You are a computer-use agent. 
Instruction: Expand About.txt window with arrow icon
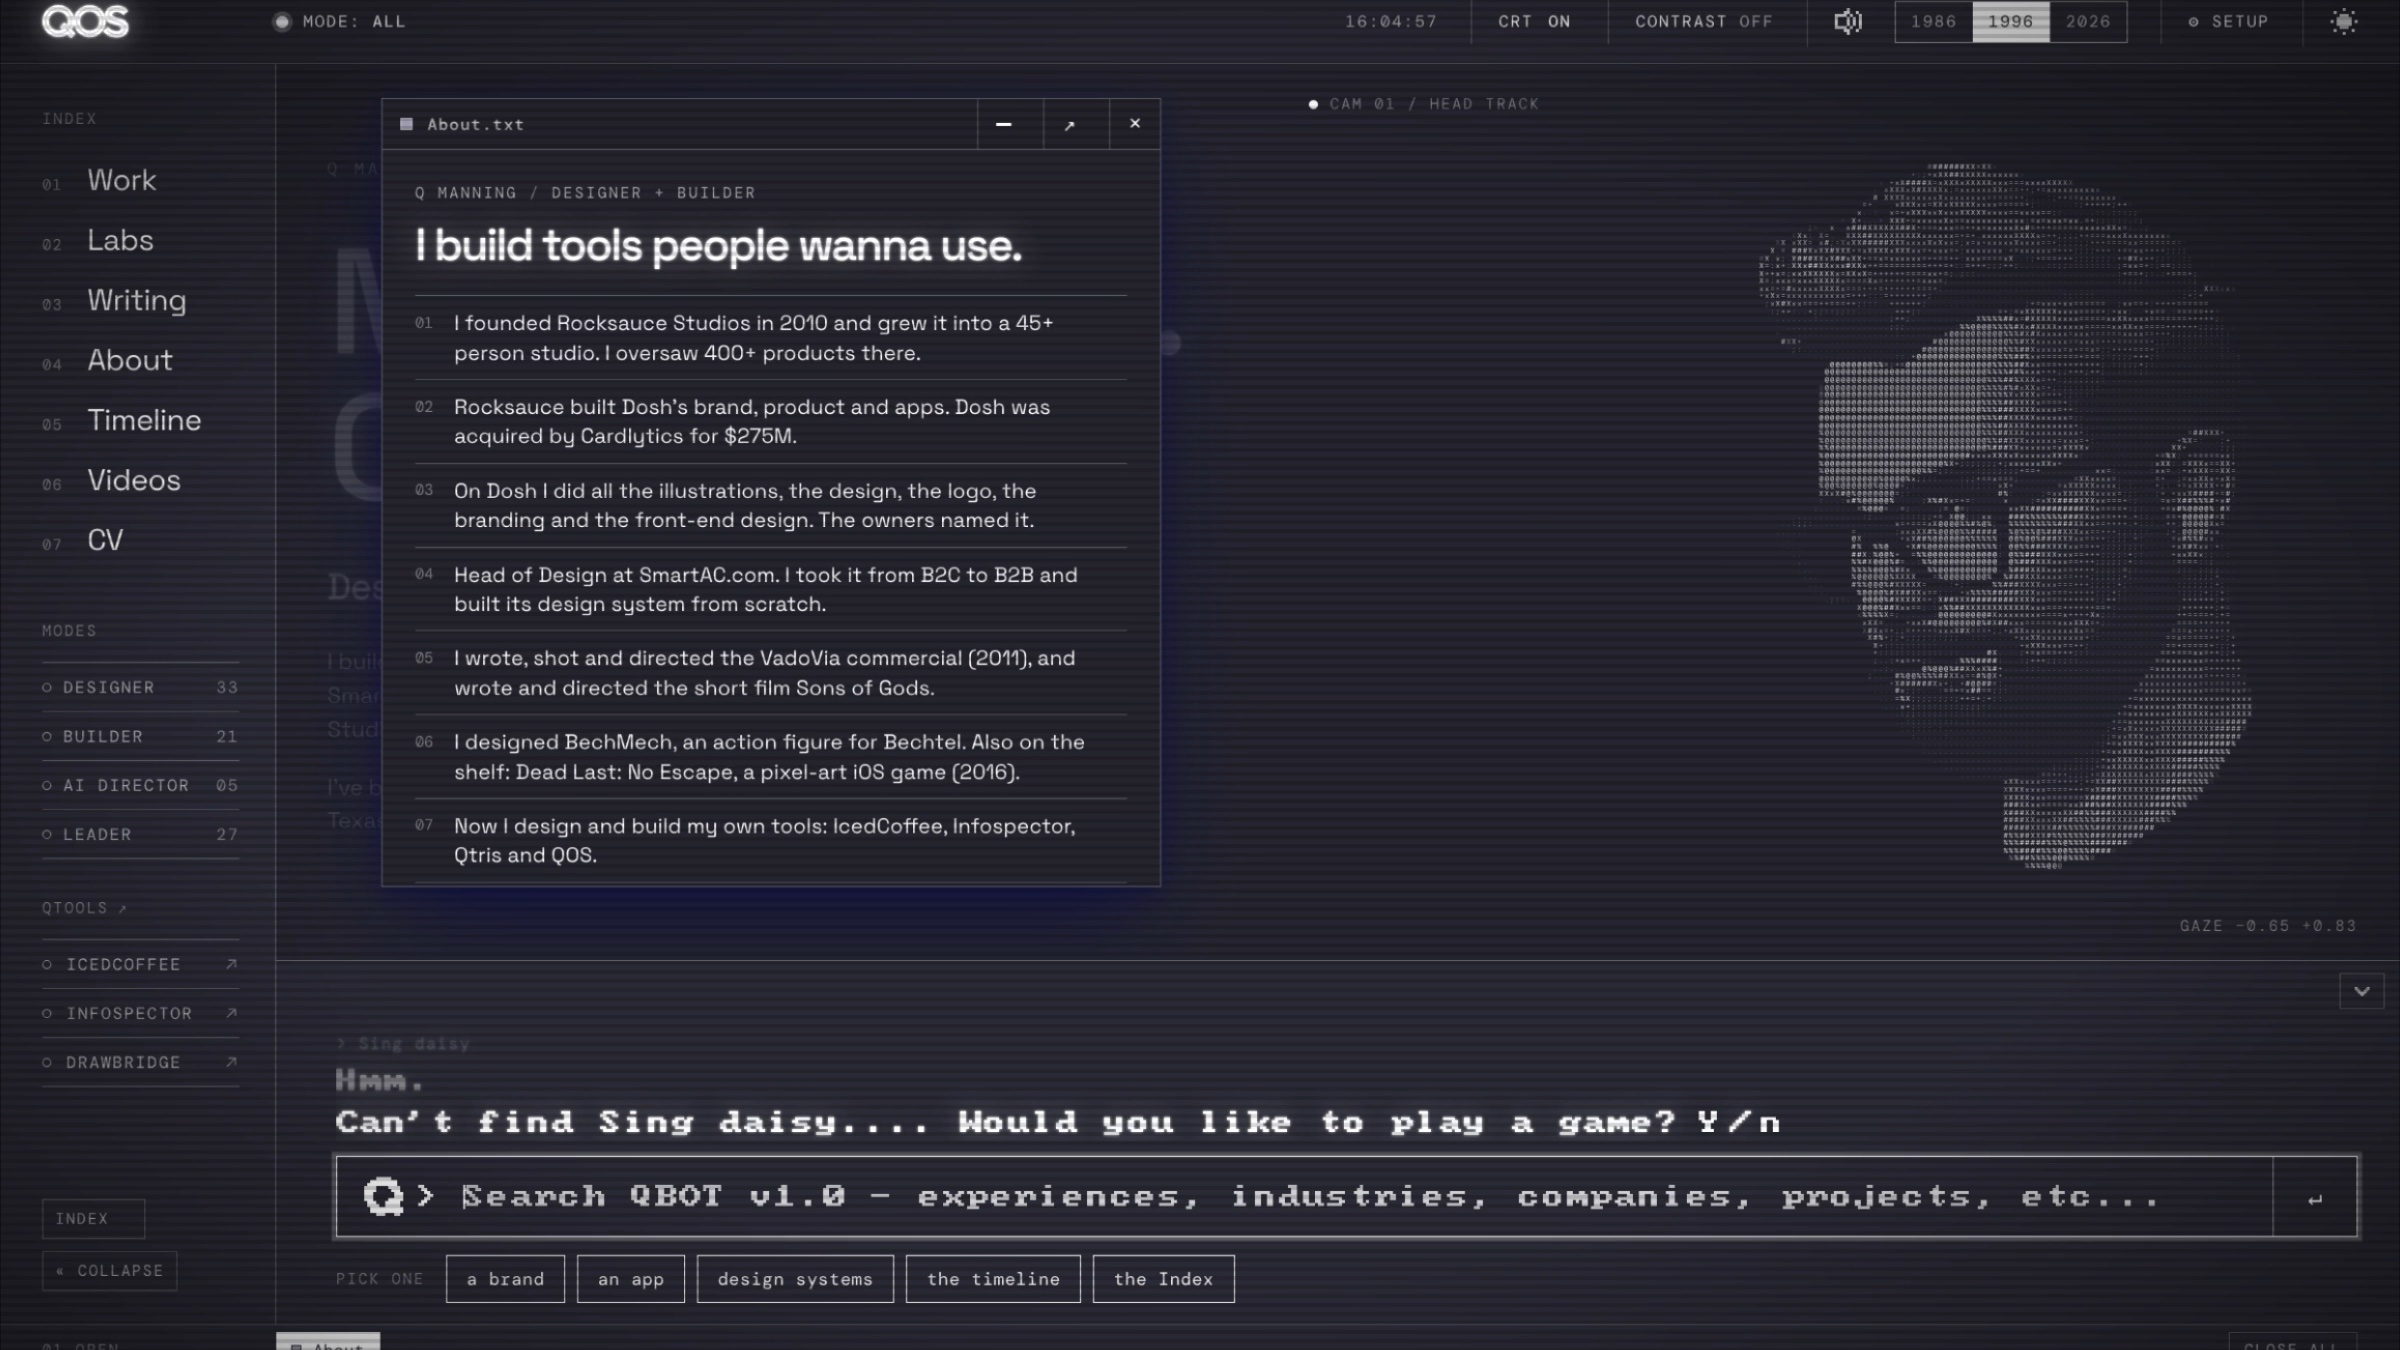[x=1070, y=124]
